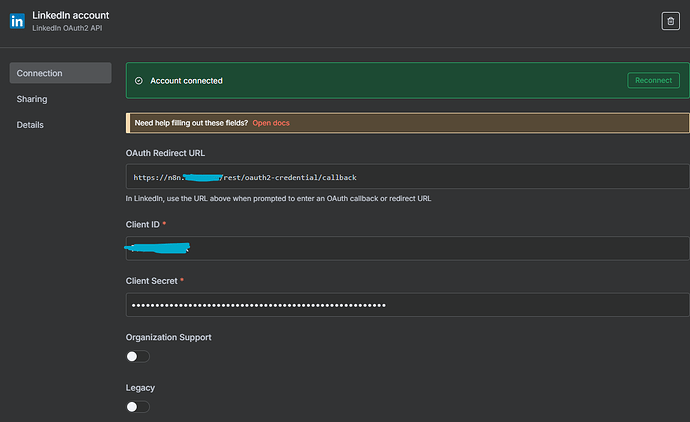This screenshot has width=690, height=422.
Task: Click the LinkedIn logo icon
Action: click(x=18, y=21)
